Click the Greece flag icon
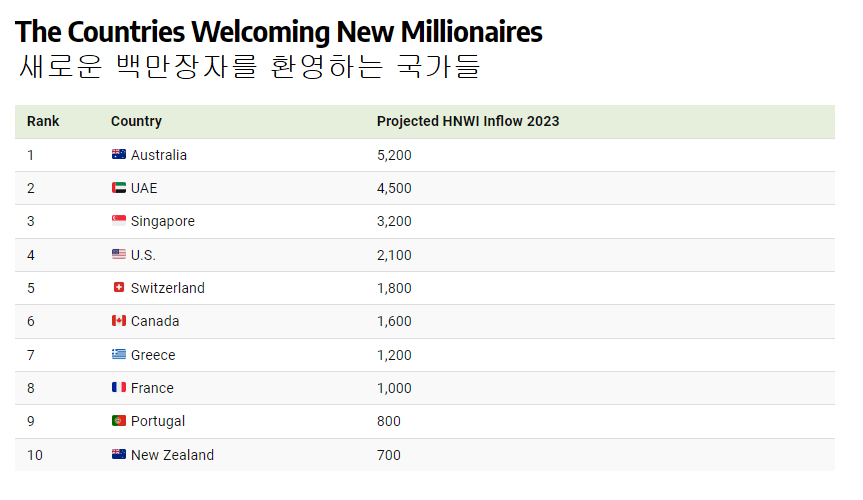 coord(119,355)
